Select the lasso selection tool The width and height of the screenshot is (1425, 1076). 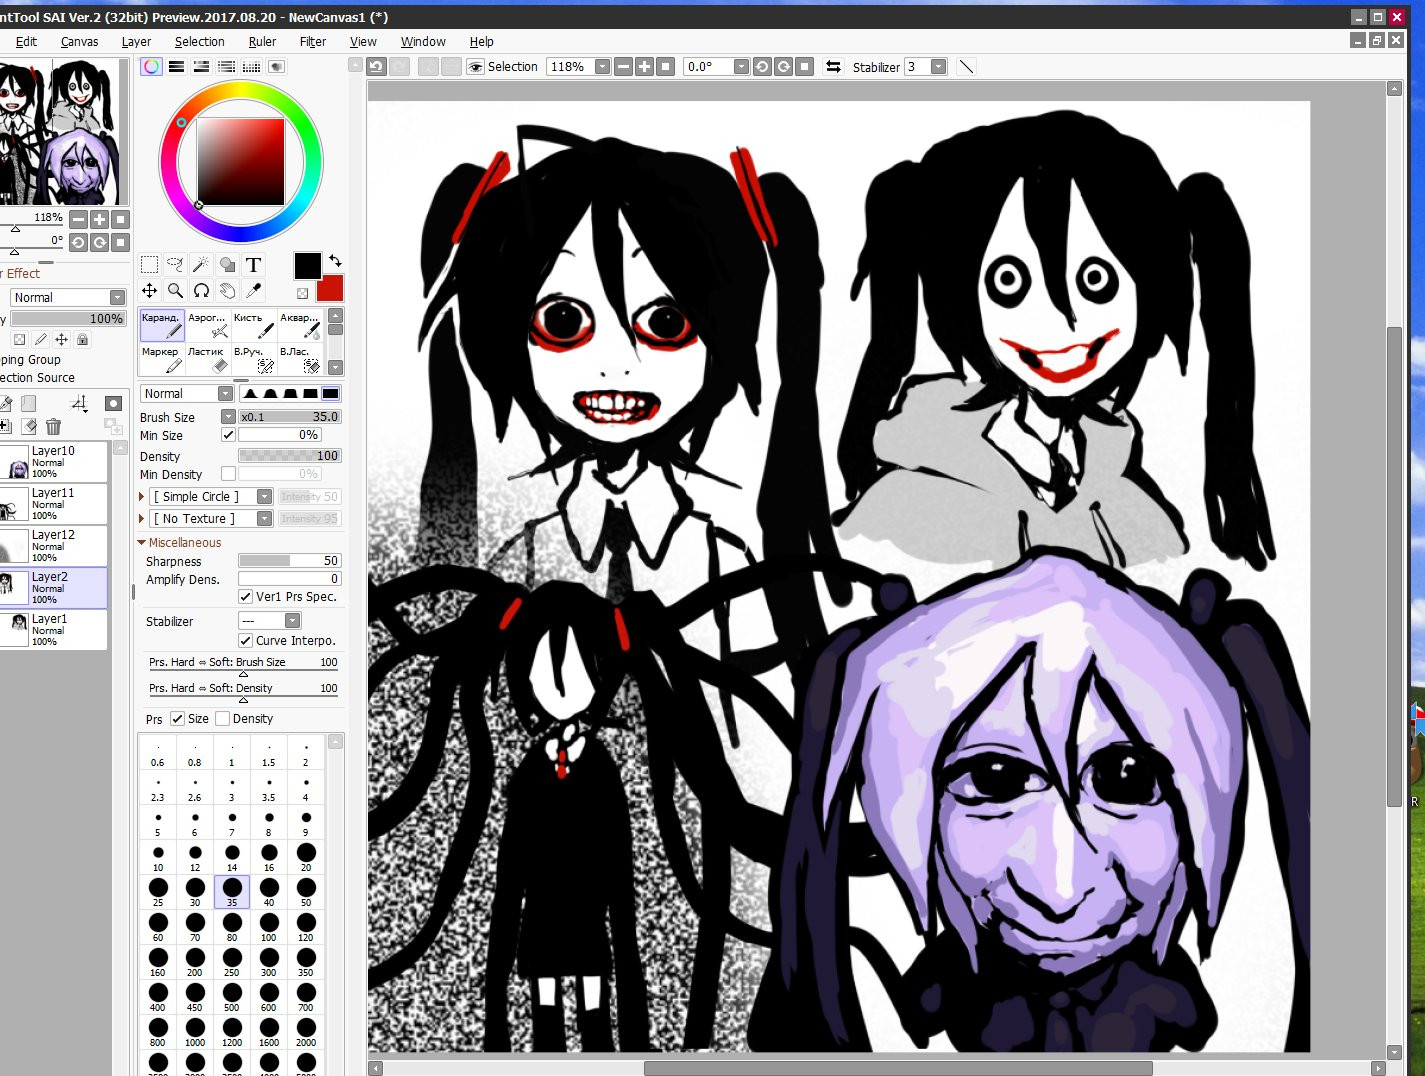click(175, 265)
